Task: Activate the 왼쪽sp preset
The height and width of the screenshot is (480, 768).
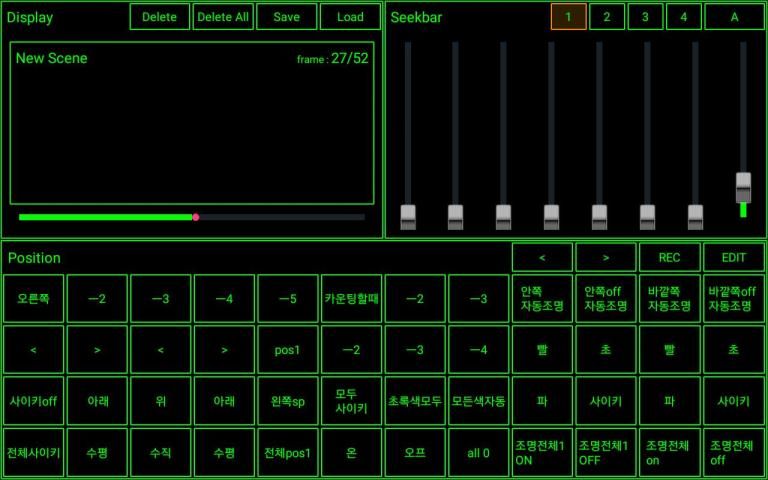Action: coord(287,401)
